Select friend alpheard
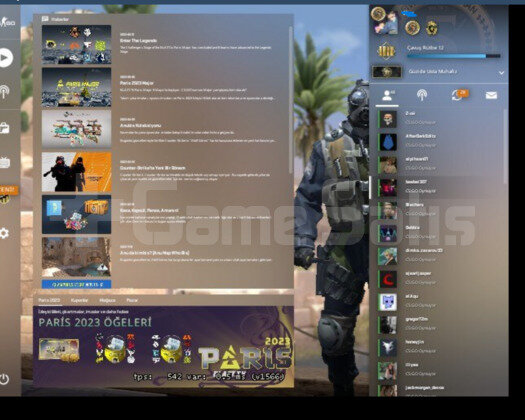Viewport: 525px width, 420px height. coord(440,164)
